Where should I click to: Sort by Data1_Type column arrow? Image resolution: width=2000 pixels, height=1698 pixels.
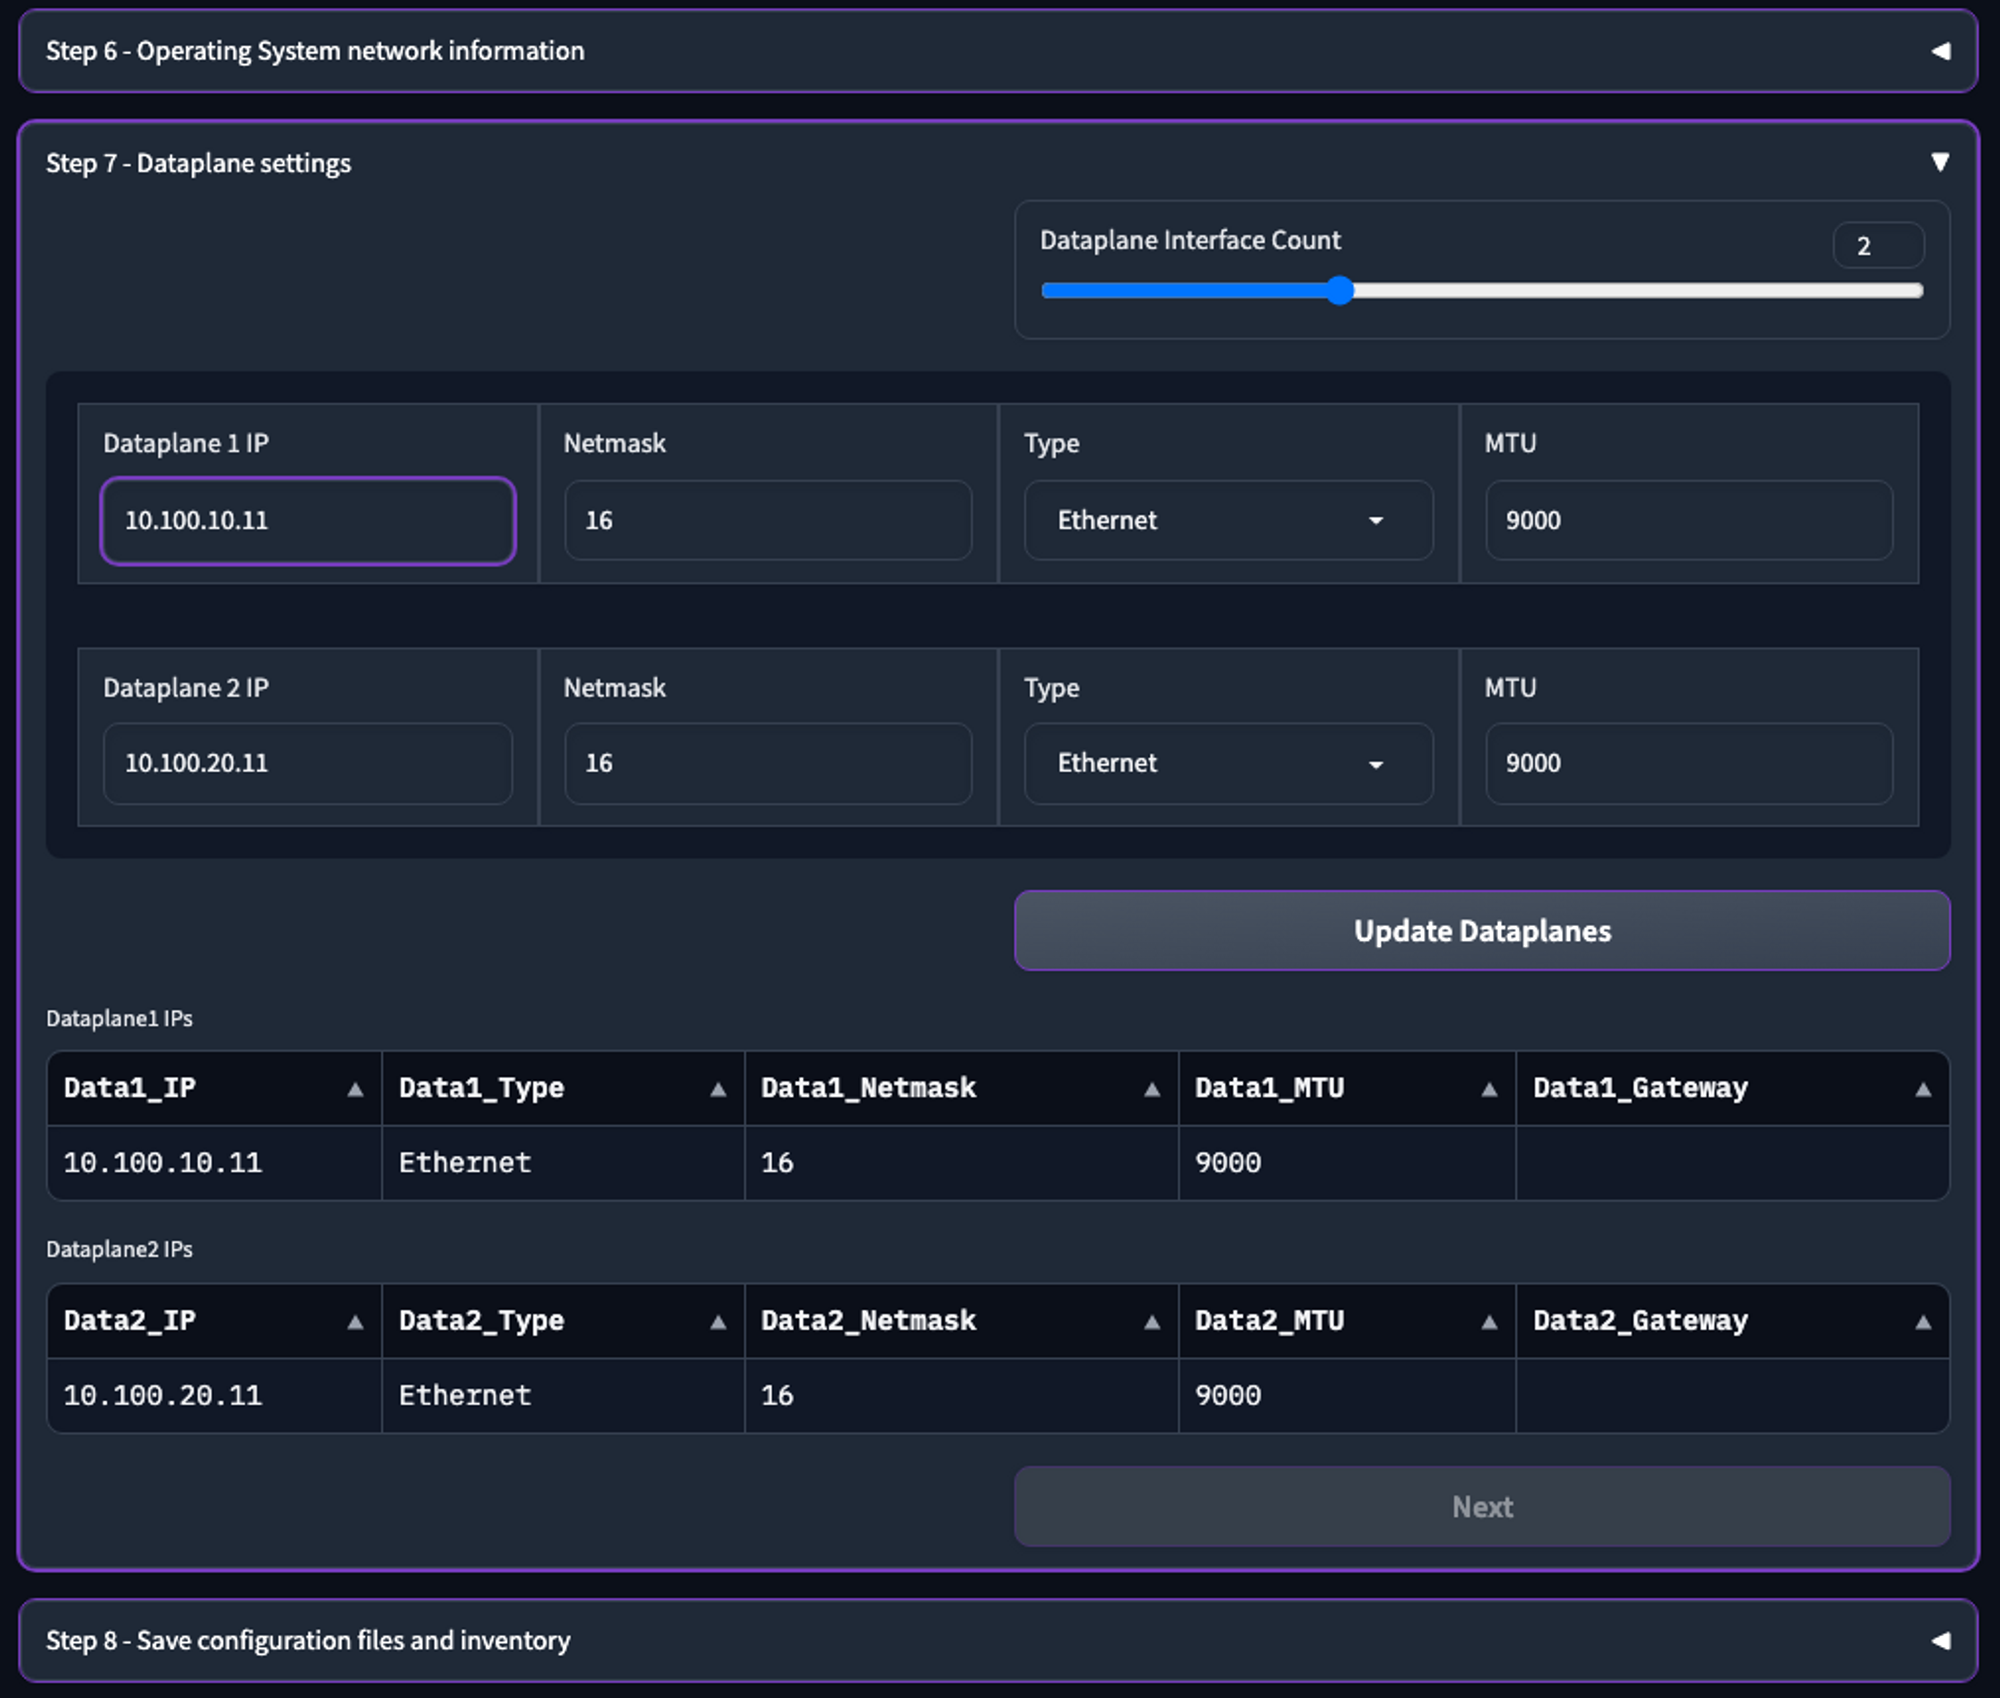(718, 1089)
